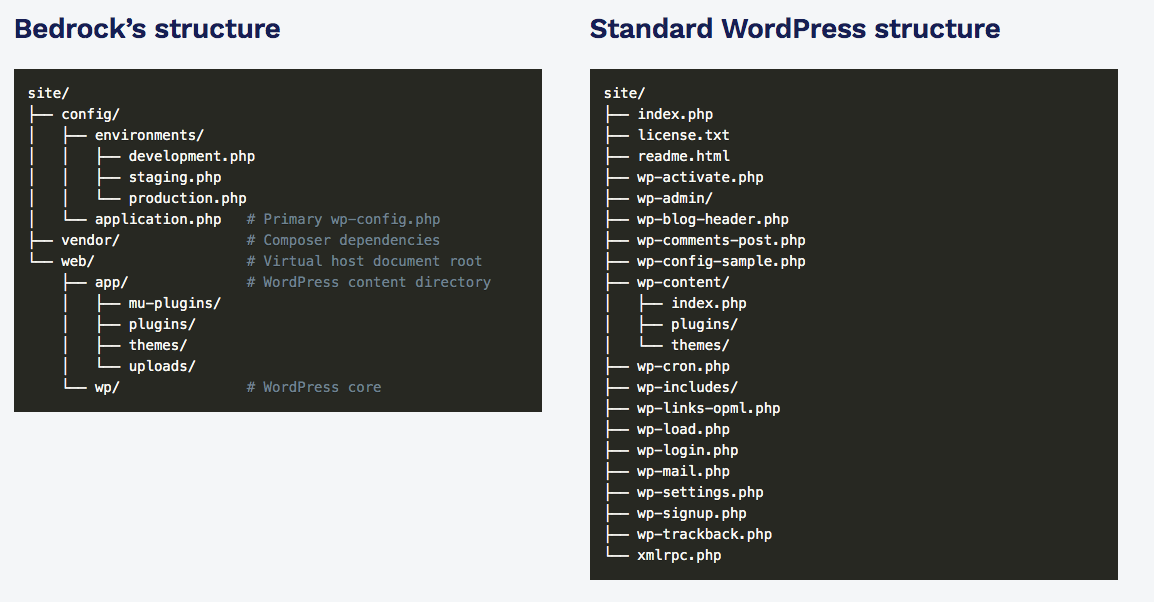Viewport: 1154px width, 602px height.
Task: Select the uploads/ folder entry
Action: (162, 366)
